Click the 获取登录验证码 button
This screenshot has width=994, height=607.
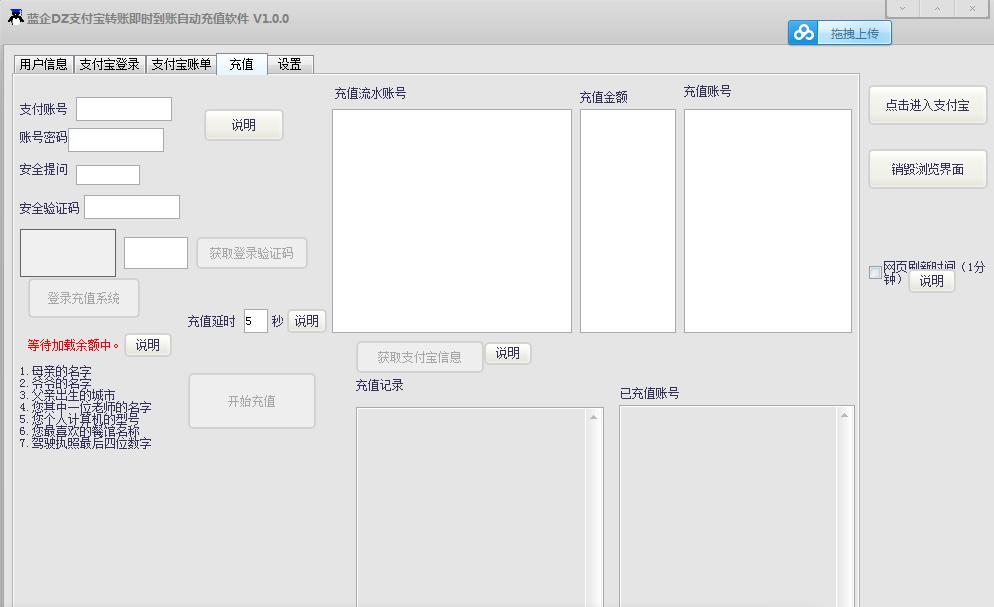point(252,253)
